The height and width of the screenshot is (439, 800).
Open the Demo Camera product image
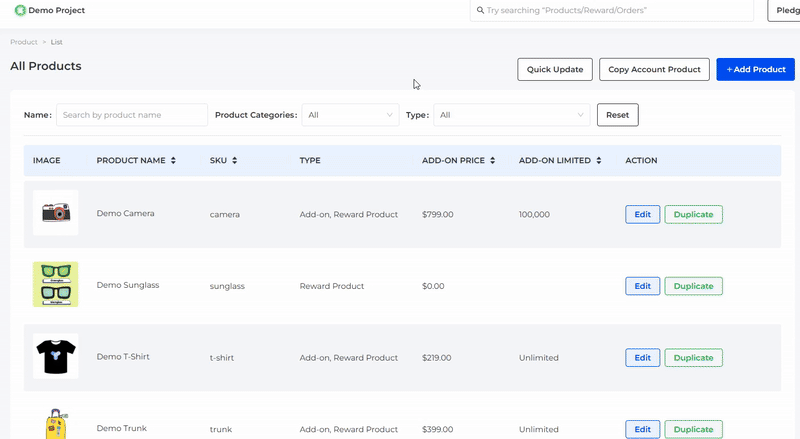55,213
